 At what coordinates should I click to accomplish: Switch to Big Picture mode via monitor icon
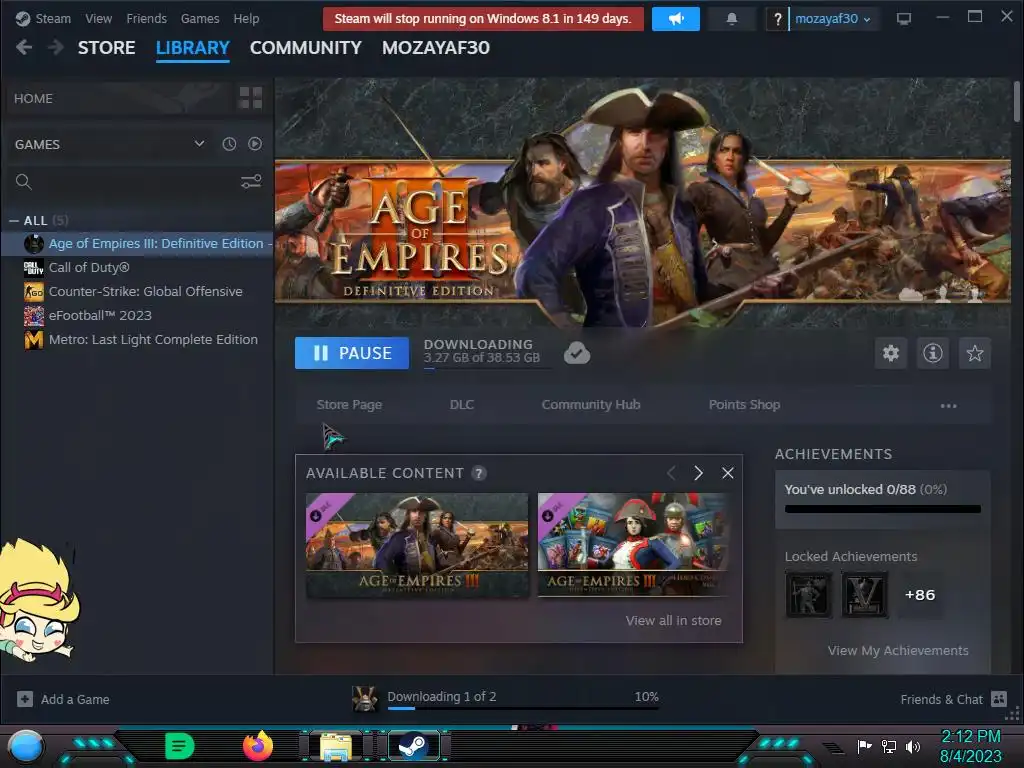pos(904,19)
